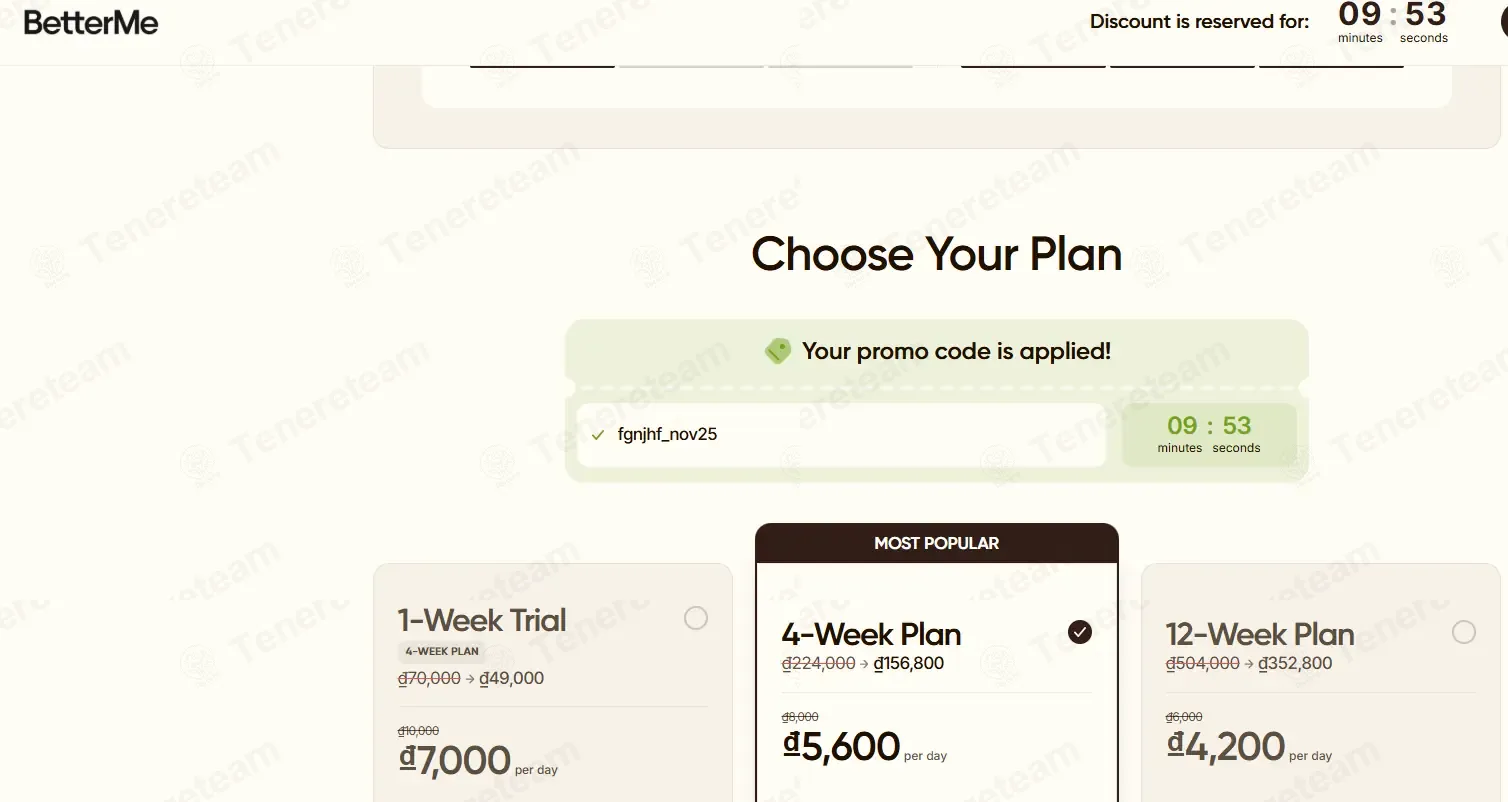Click the green promo tag icon

click(x=778, y=351)
